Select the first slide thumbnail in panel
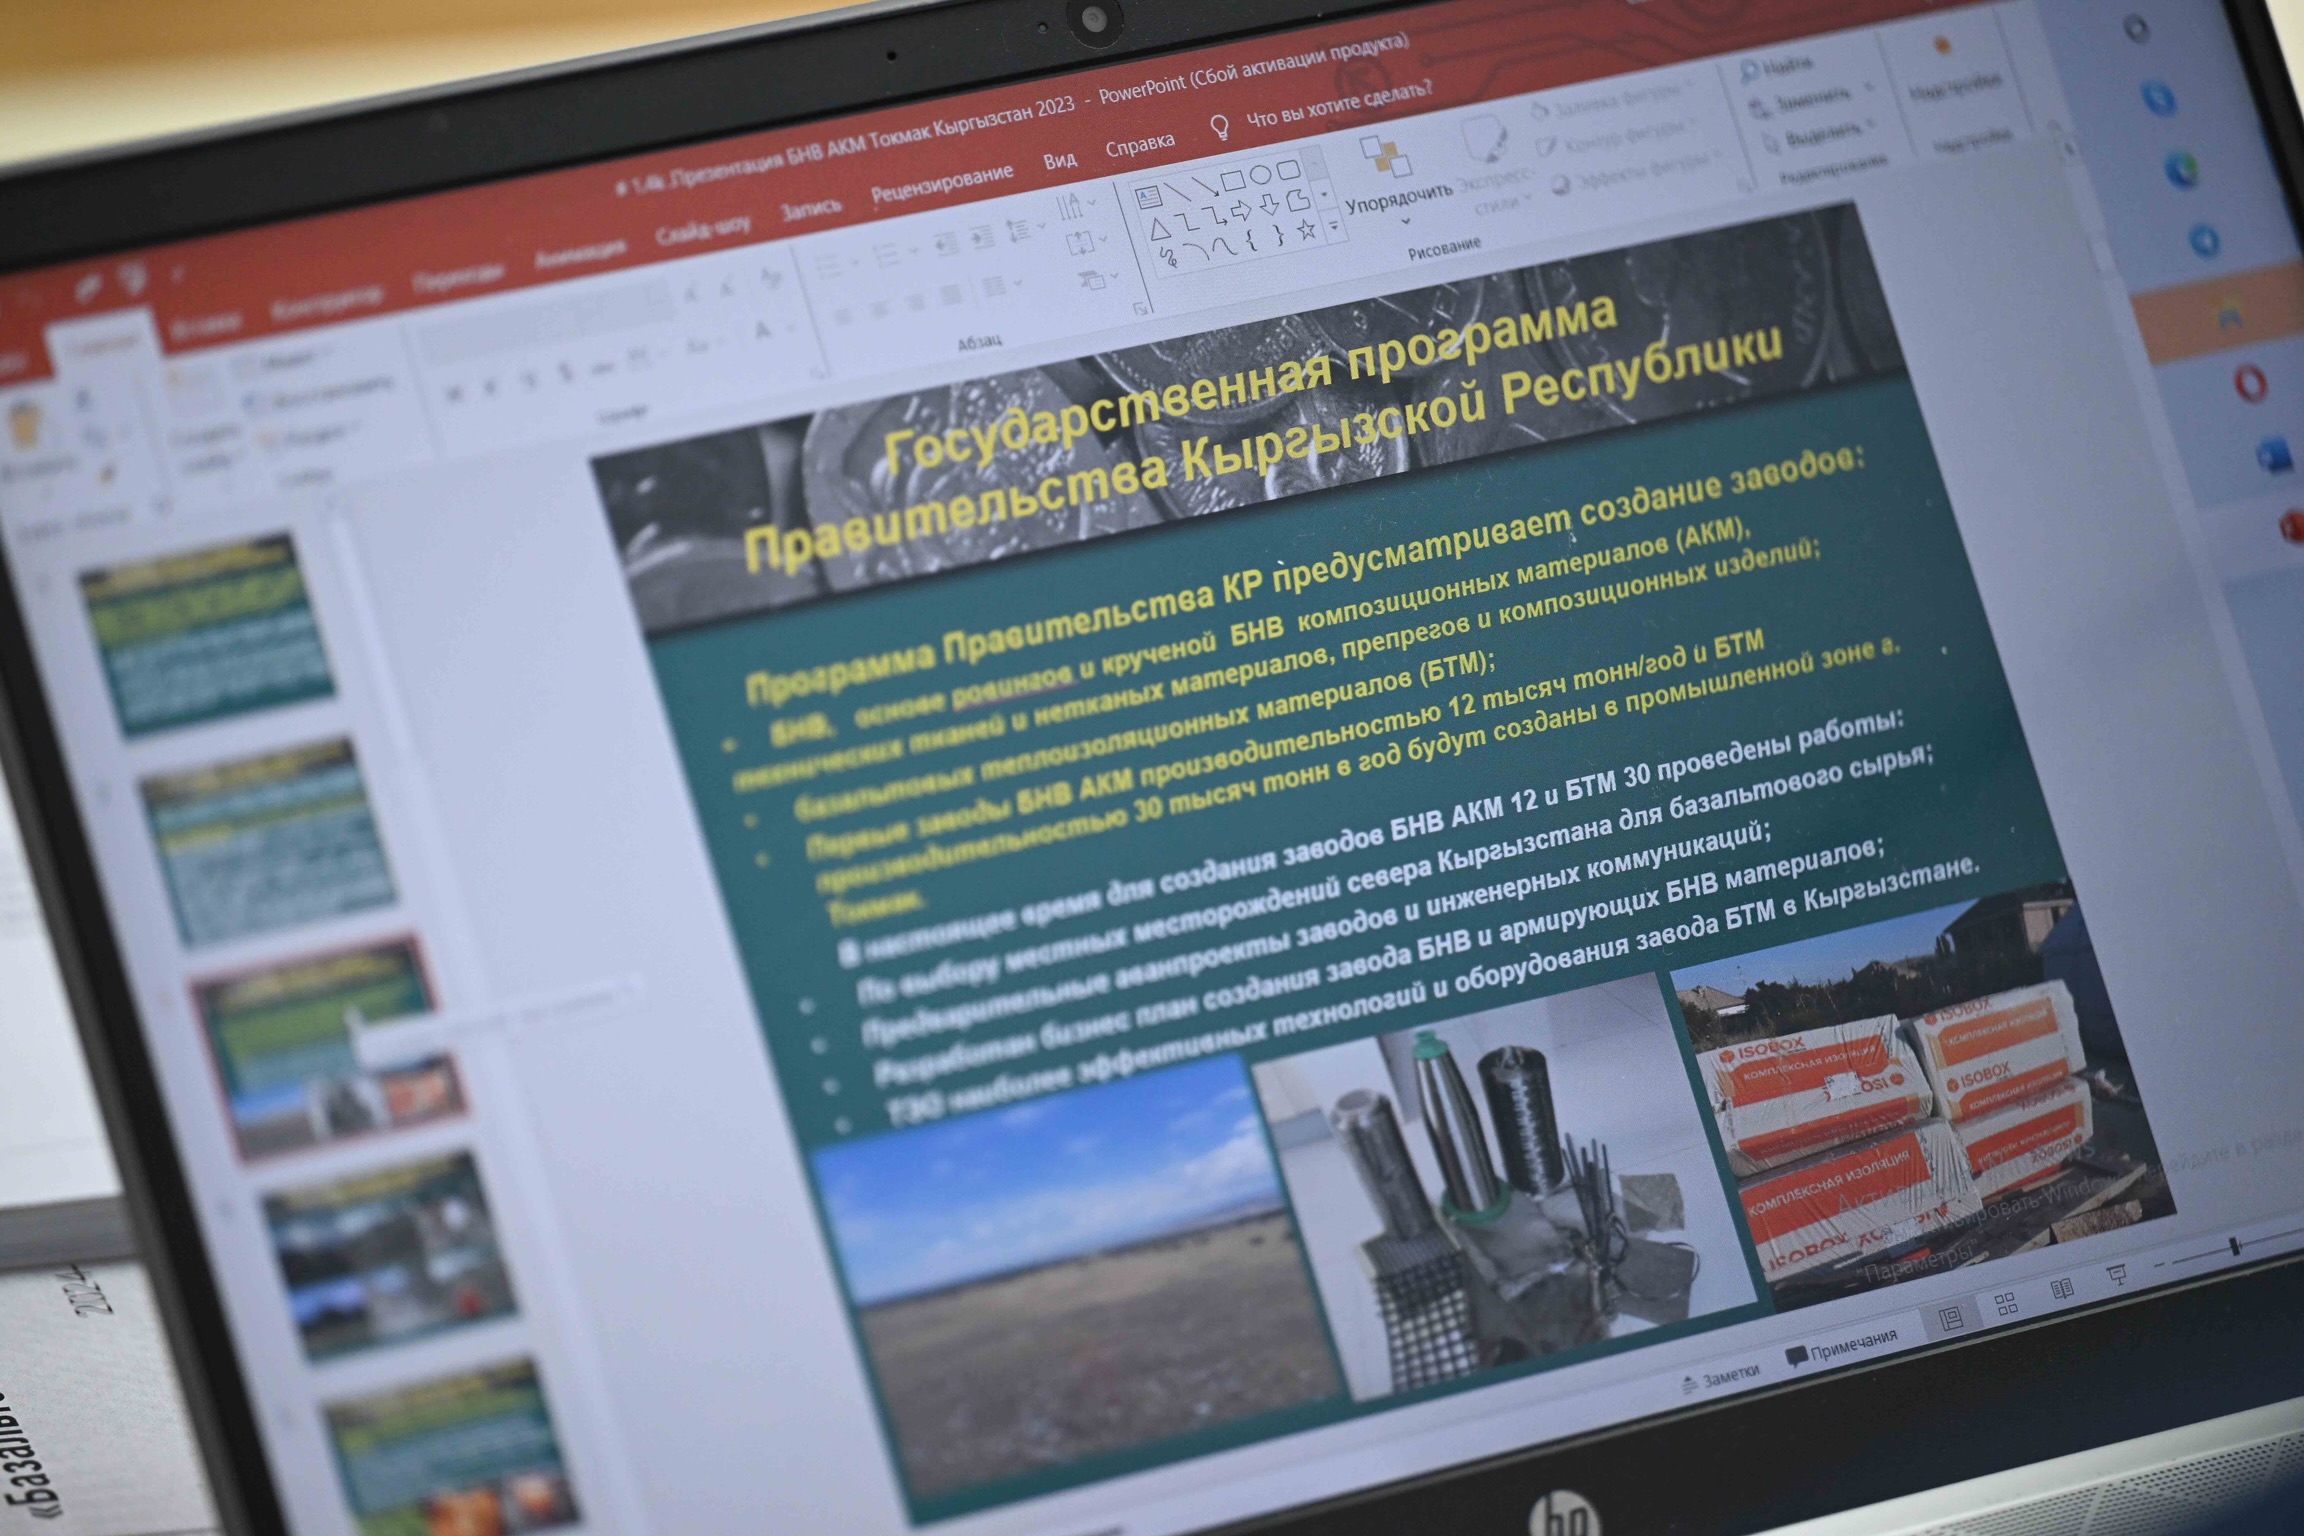2304x1536 pixels. 206,633
